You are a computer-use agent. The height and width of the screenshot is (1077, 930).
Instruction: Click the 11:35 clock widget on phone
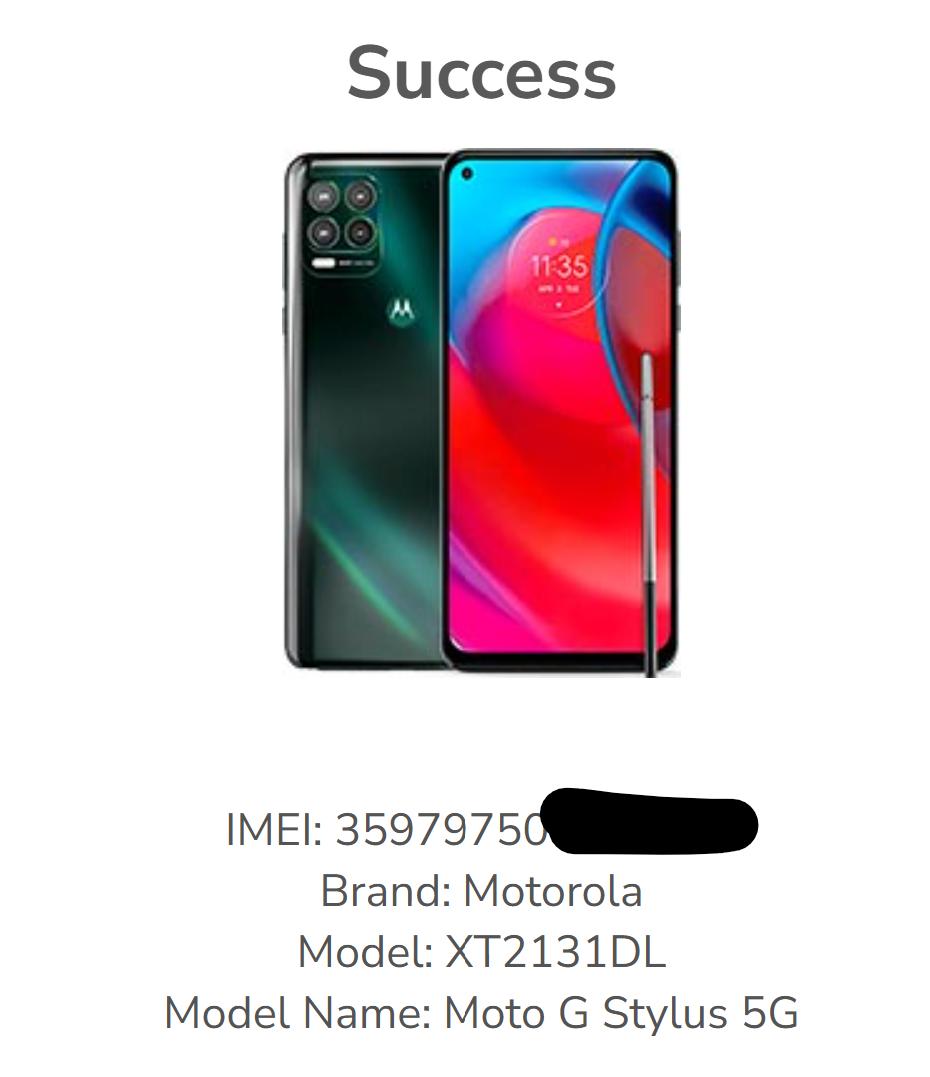558,273
